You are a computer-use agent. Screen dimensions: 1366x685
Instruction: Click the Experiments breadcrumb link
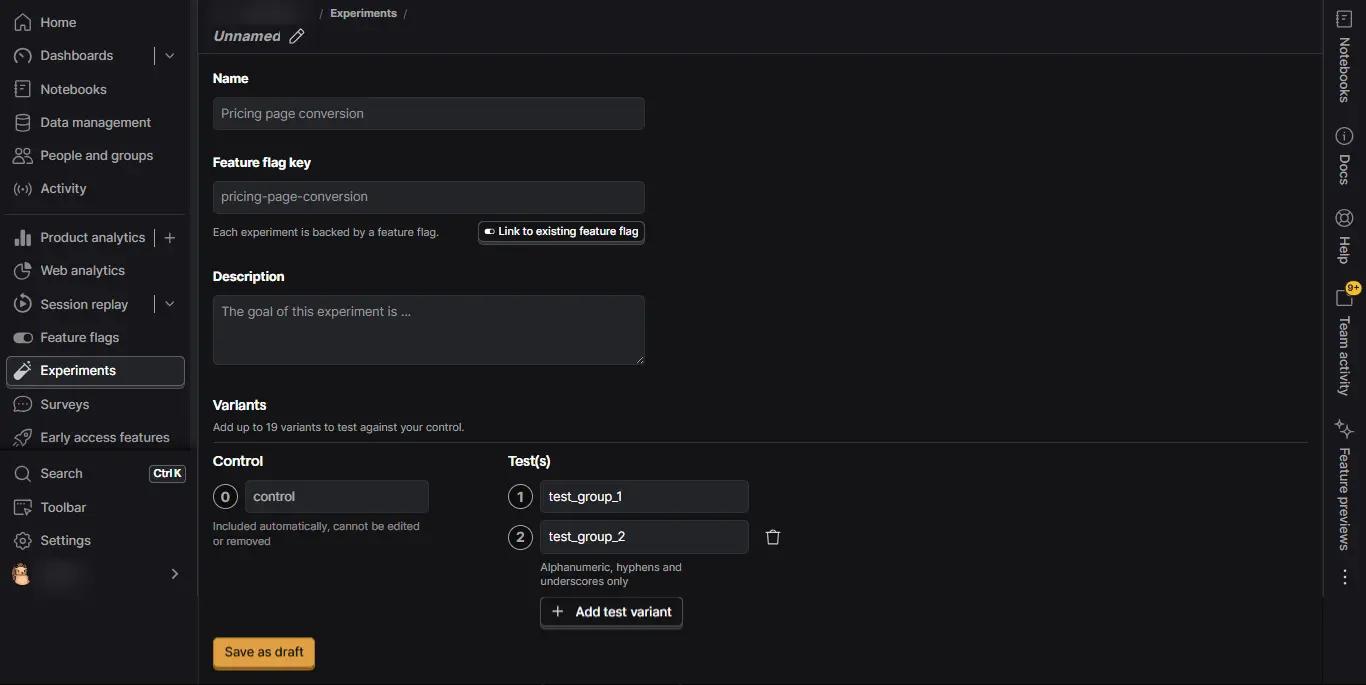click(363, 13)
